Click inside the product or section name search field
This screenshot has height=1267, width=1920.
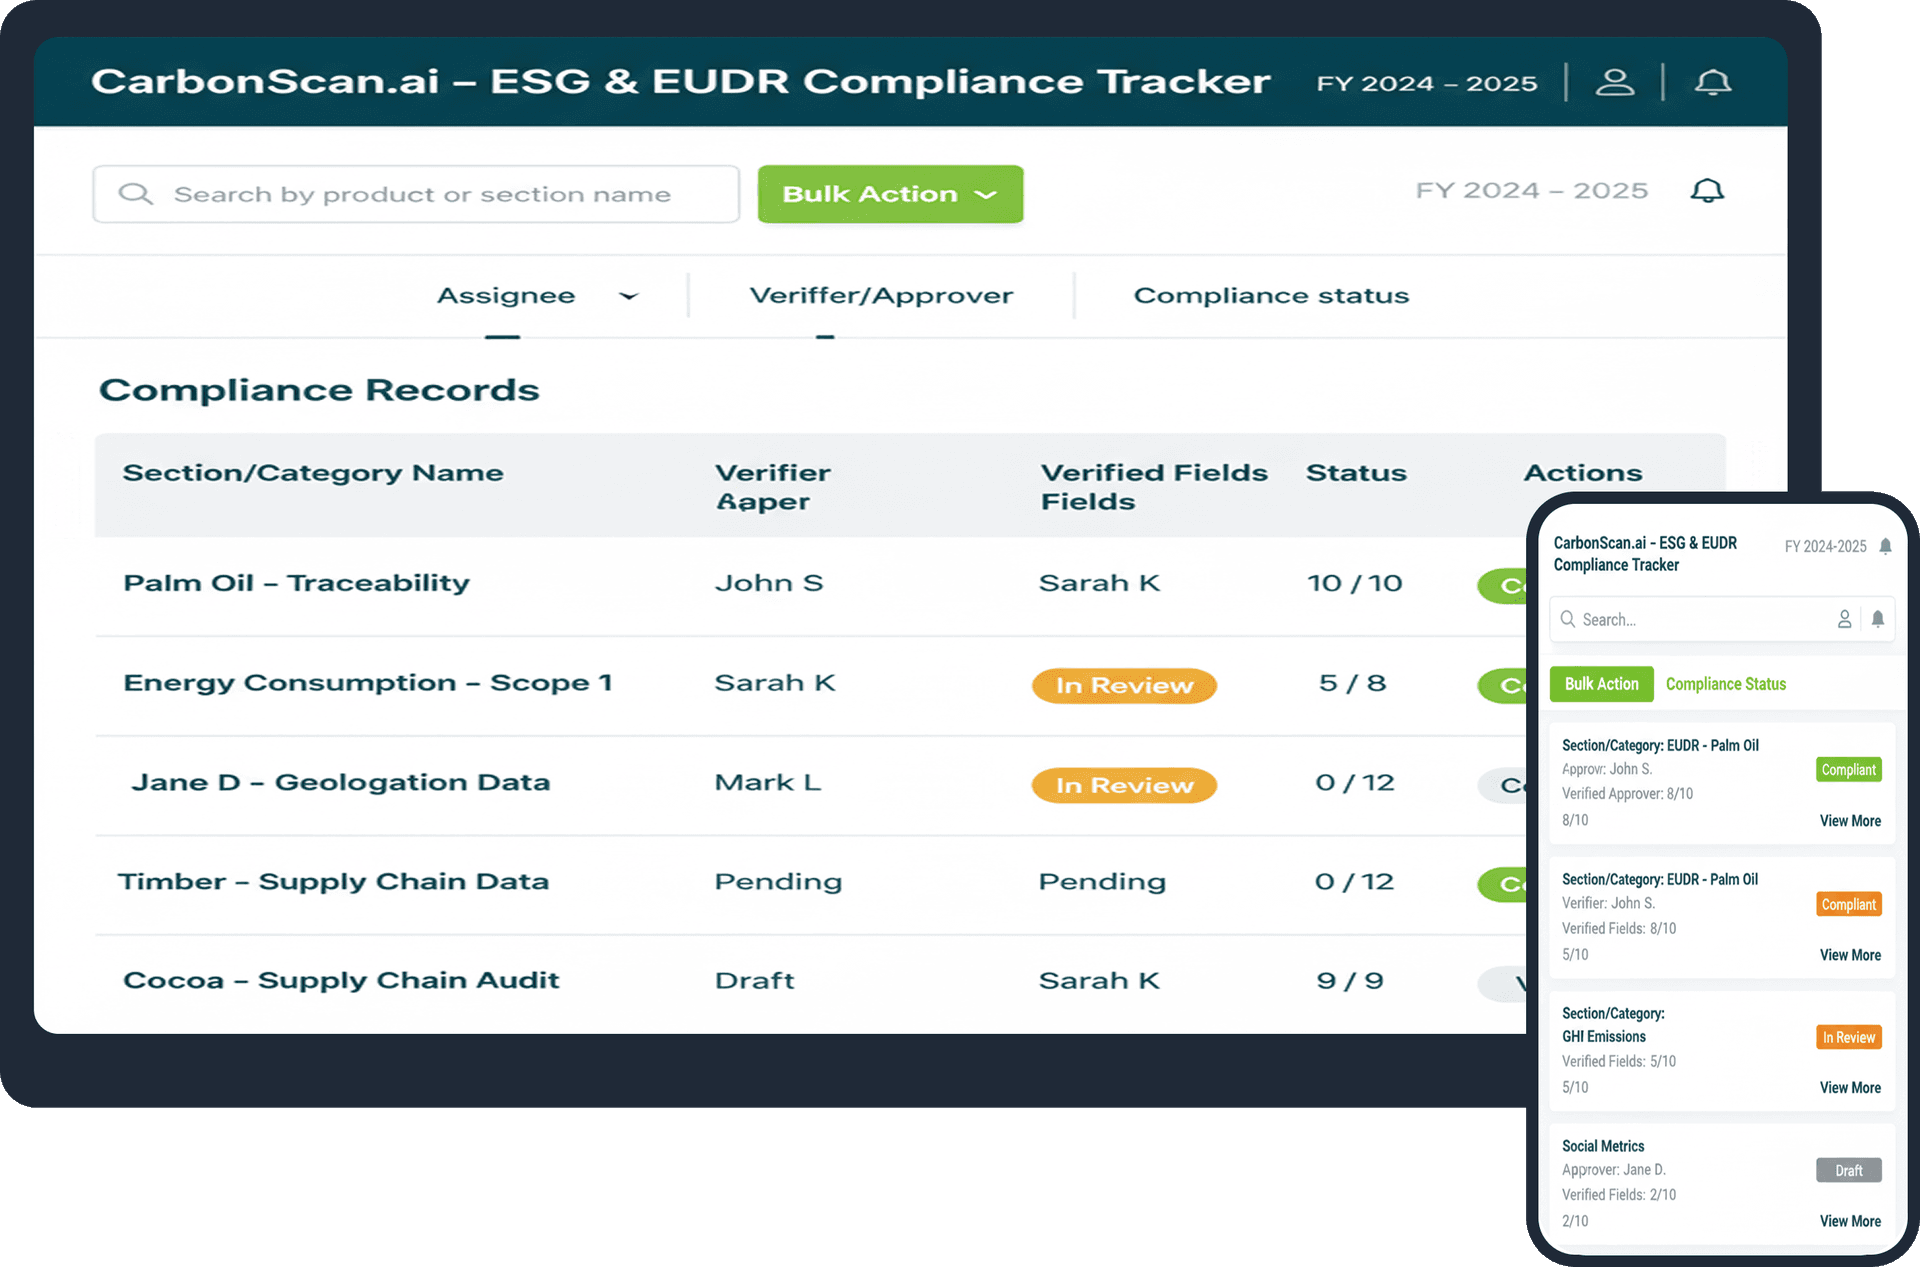pos(420,193)
